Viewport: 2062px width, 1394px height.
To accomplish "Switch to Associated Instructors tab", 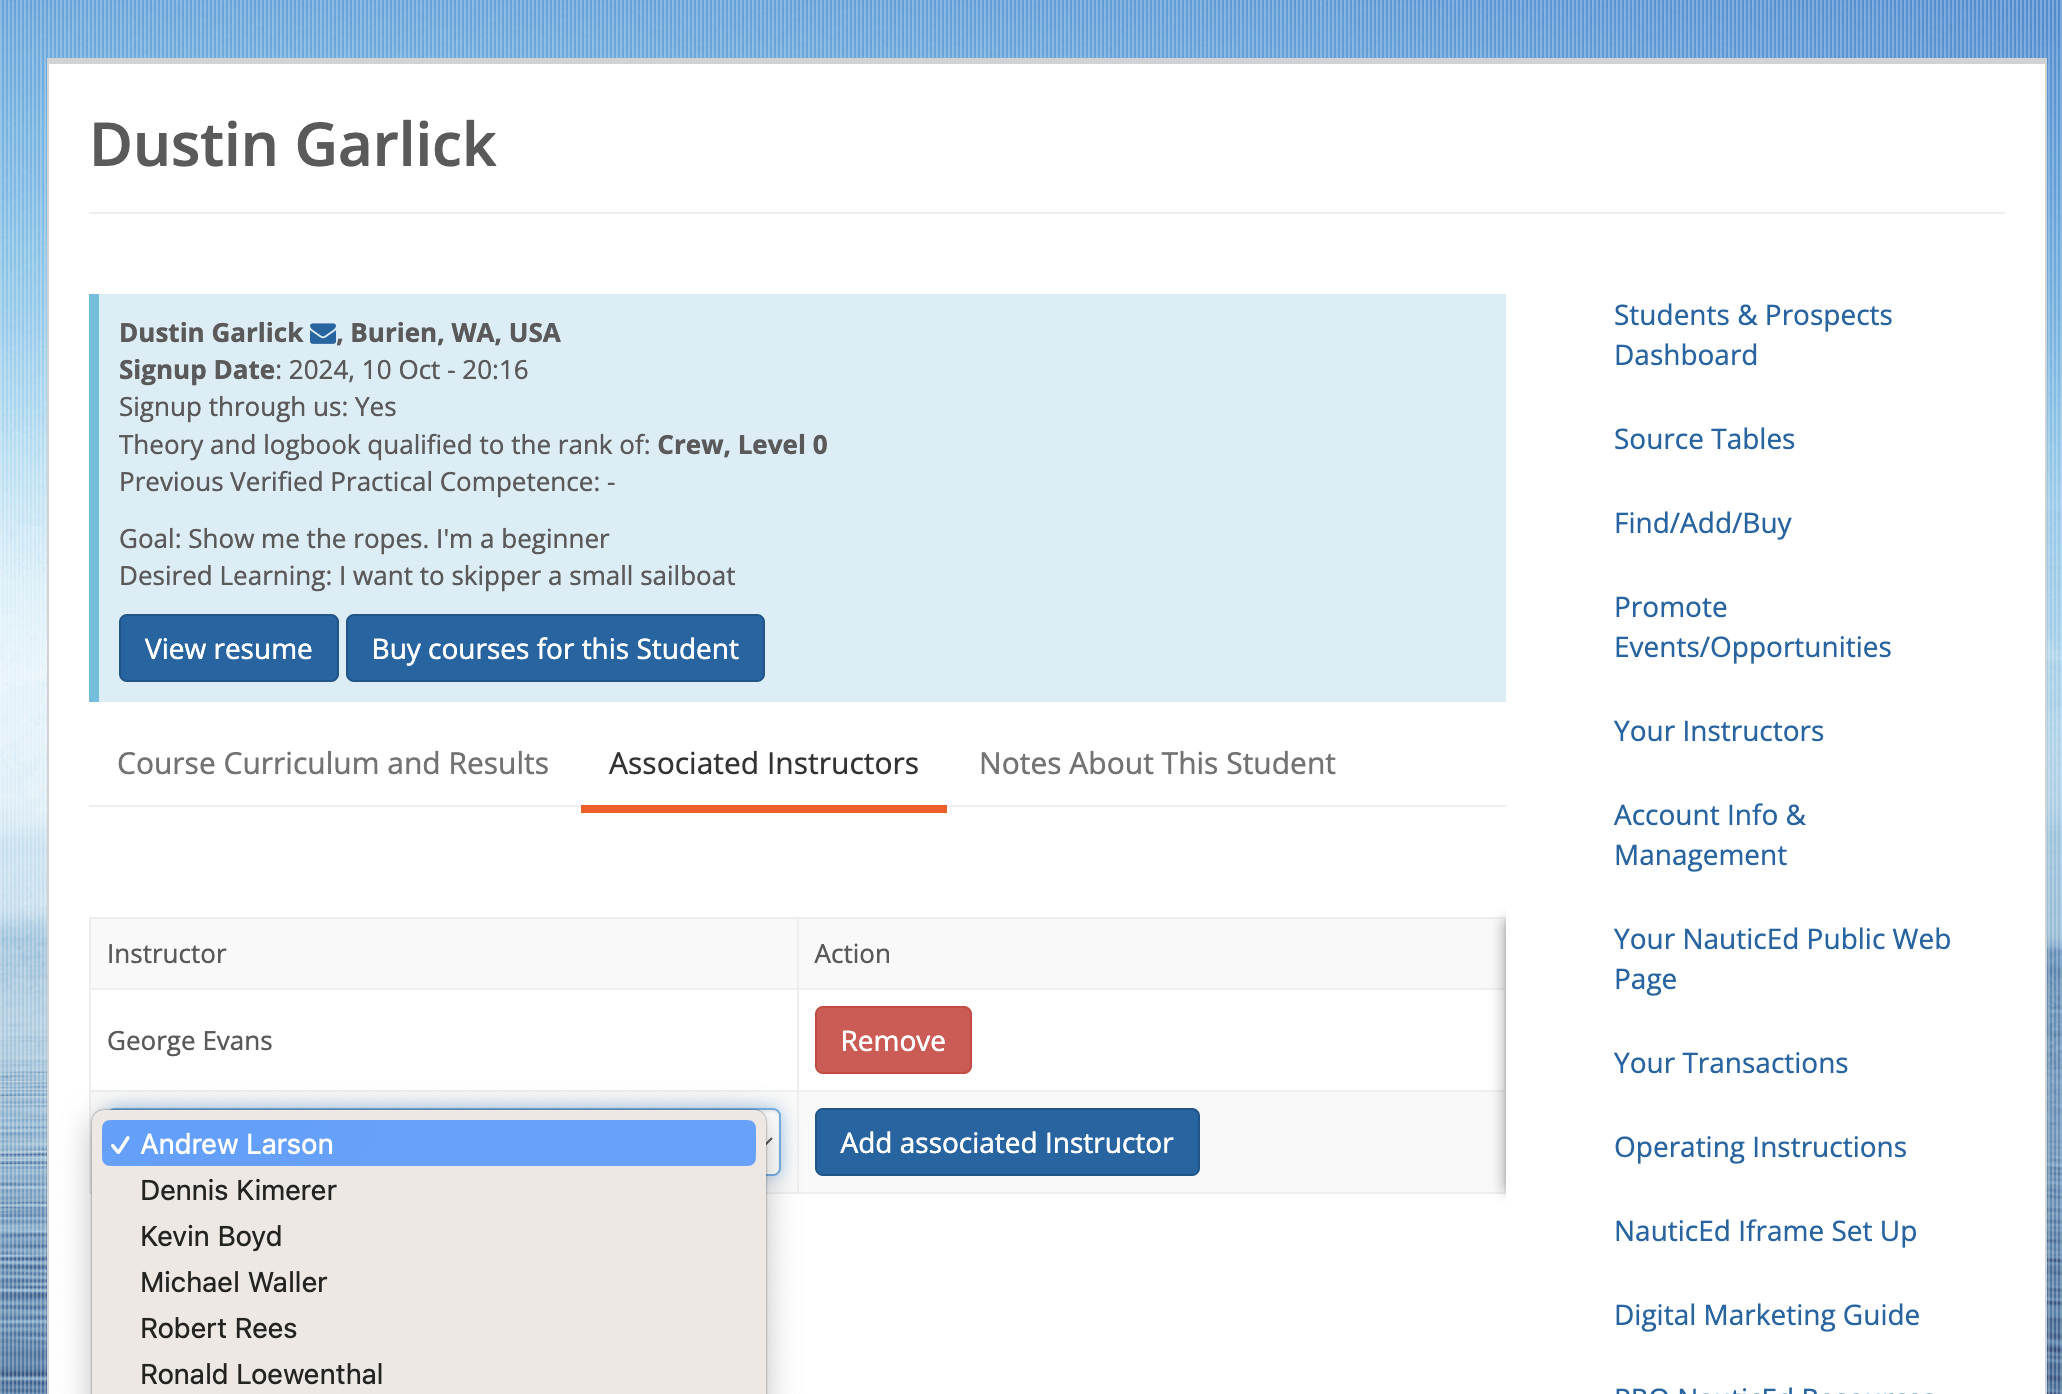I will 763,763.
